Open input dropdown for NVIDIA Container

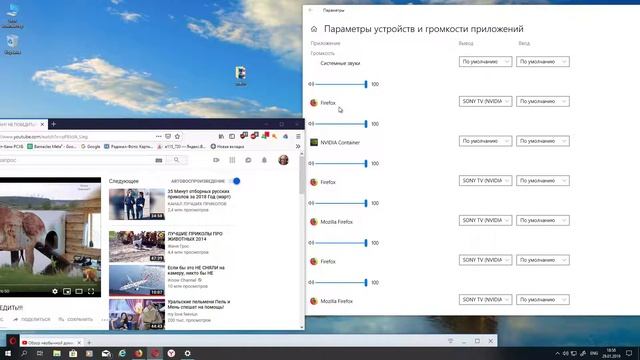[542, 141]
